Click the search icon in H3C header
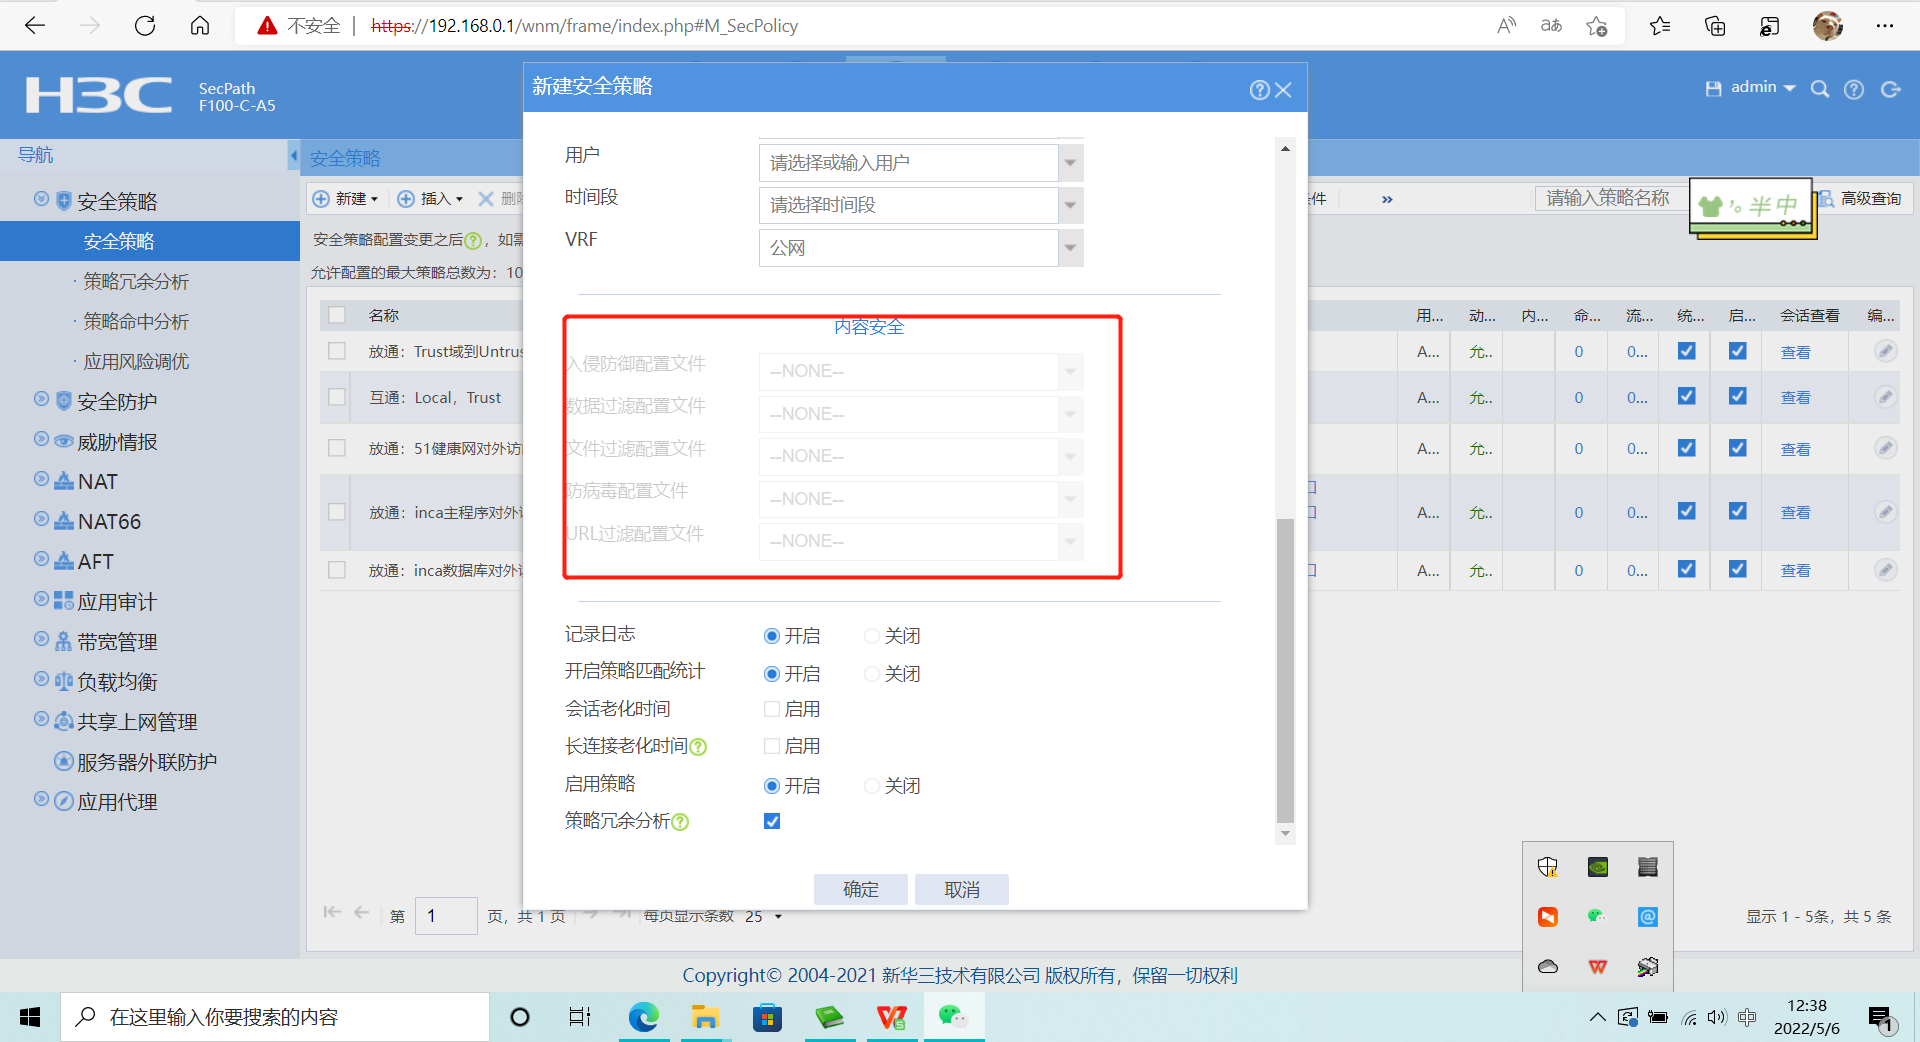1920x1042 pixels. (x=1820, y=89)
